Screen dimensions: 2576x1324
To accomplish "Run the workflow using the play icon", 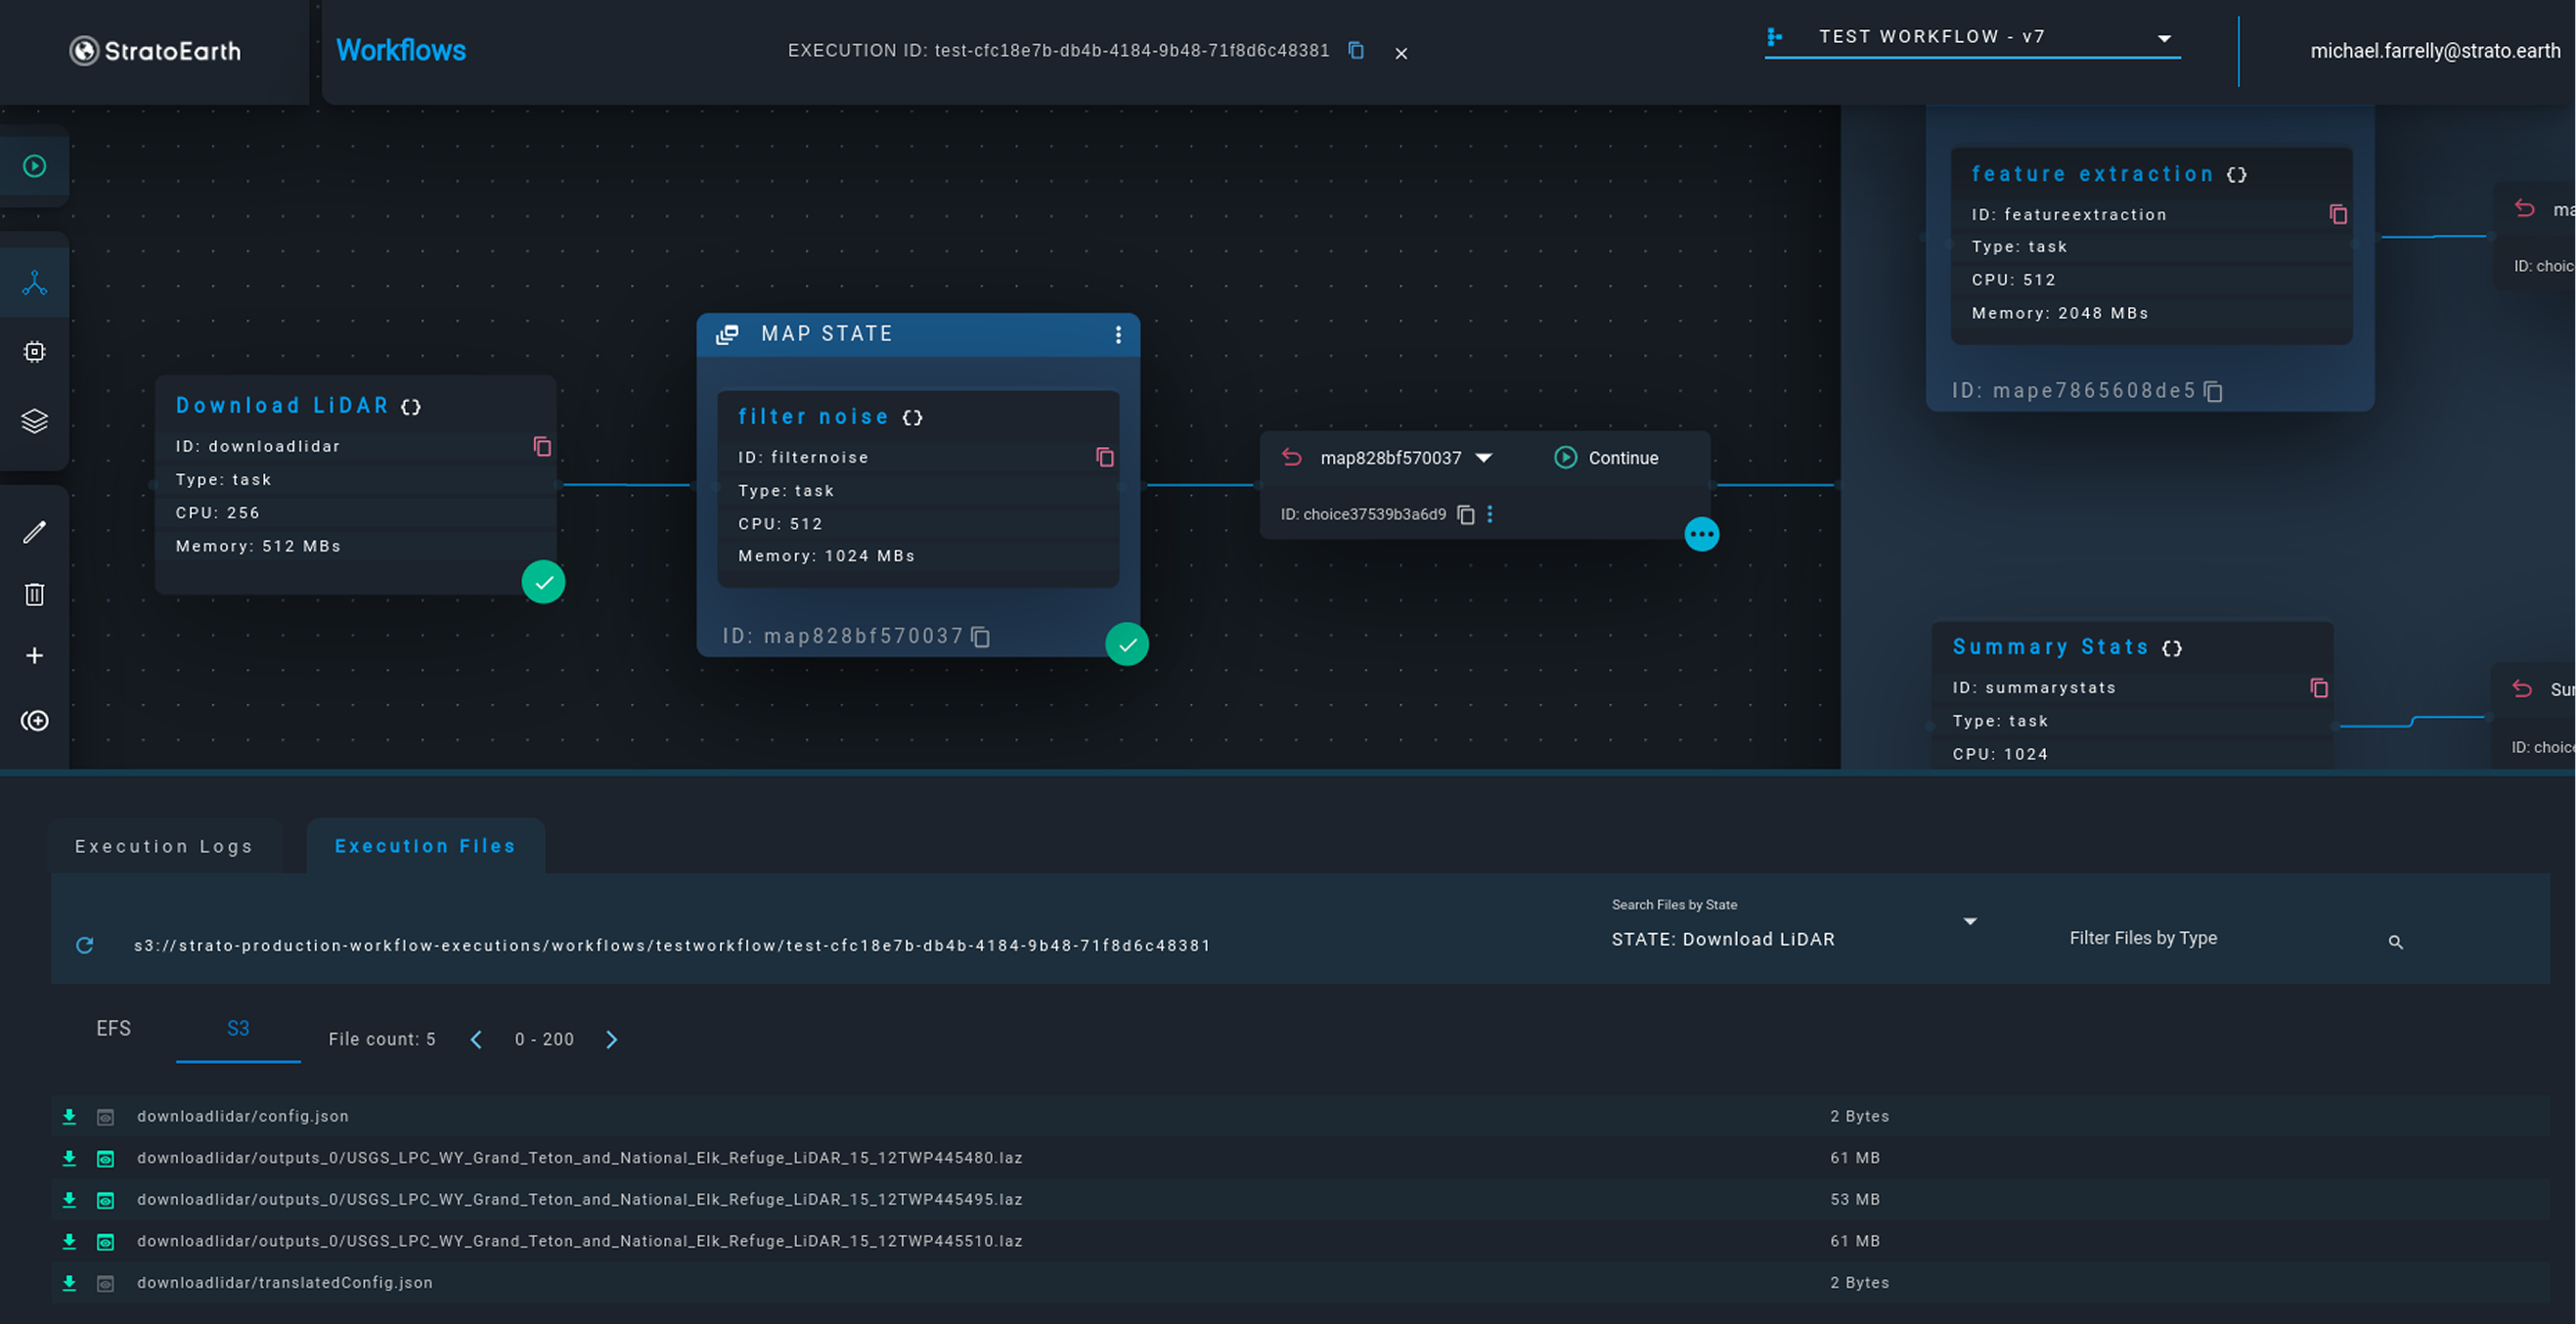I will (x=35, y=166).
